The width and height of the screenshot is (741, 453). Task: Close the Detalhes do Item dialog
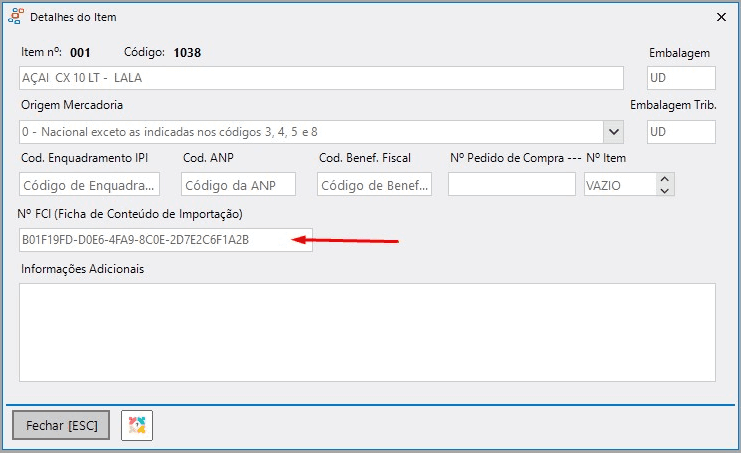[721, 17]
